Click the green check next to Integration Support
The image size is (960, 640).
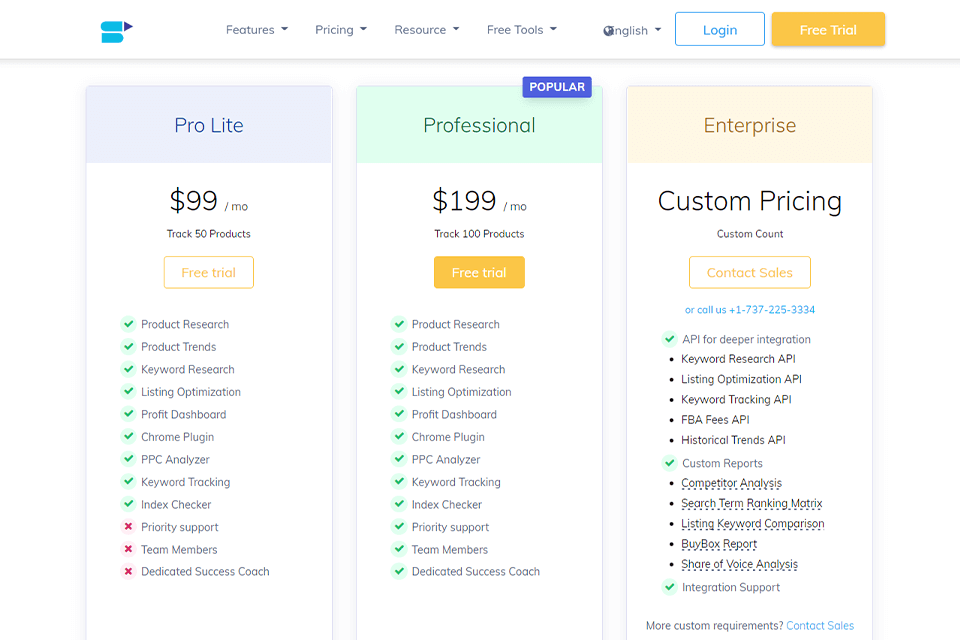pyautogui.click(x=670, y=587)
